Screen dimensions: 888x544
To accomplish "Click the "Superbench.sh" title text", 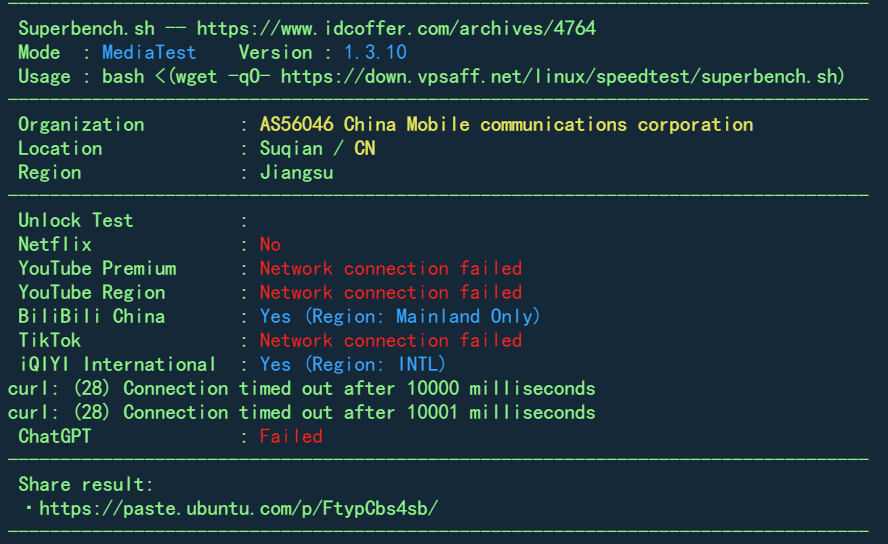I will tap(86, 28).
